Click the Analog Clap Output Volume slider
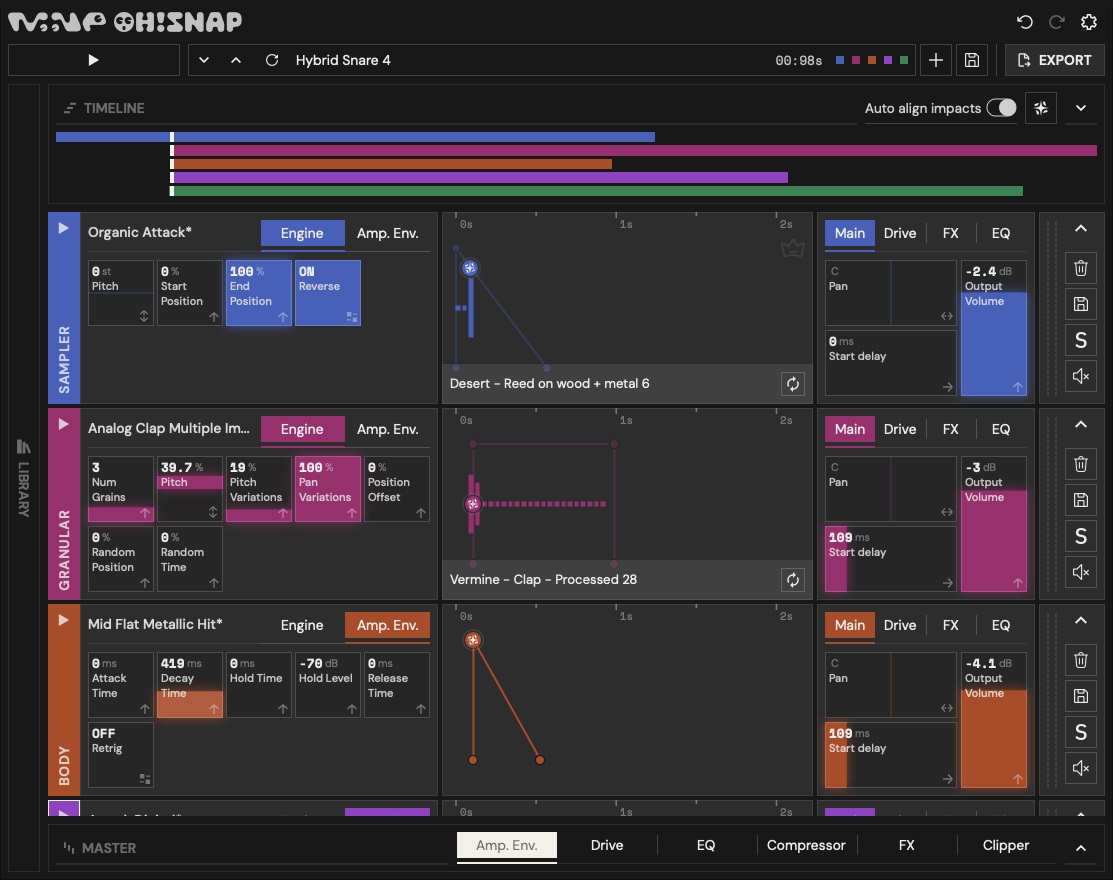 click(994, 524)
